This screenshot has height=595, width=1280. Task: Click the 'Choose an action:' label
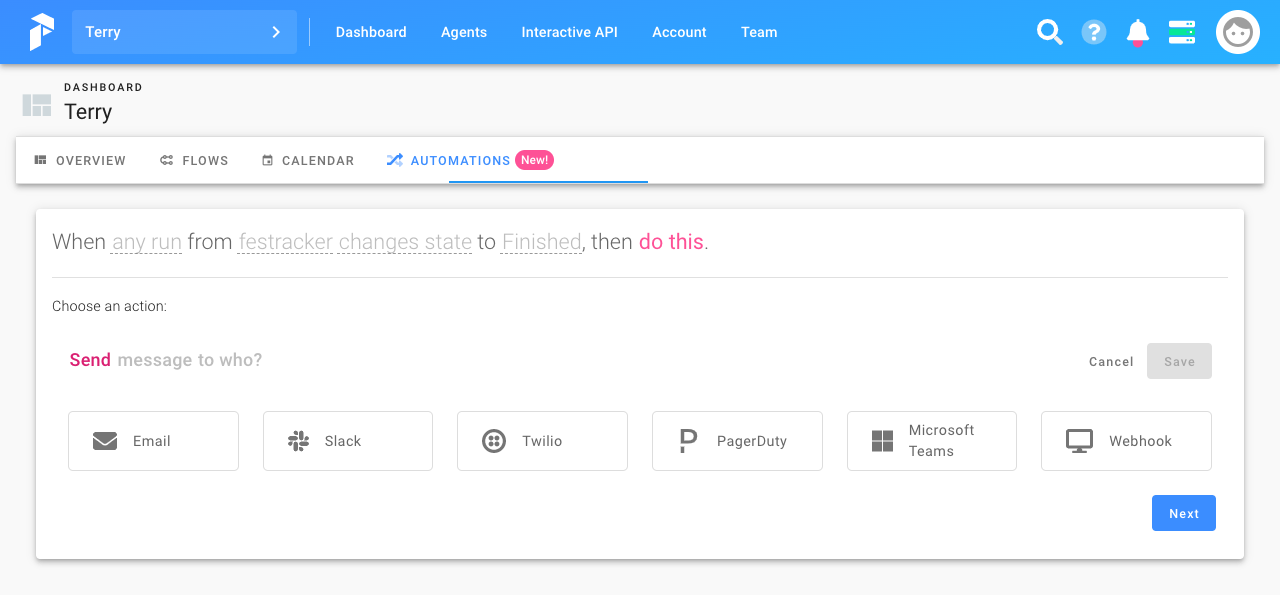[x=109, y=306]
